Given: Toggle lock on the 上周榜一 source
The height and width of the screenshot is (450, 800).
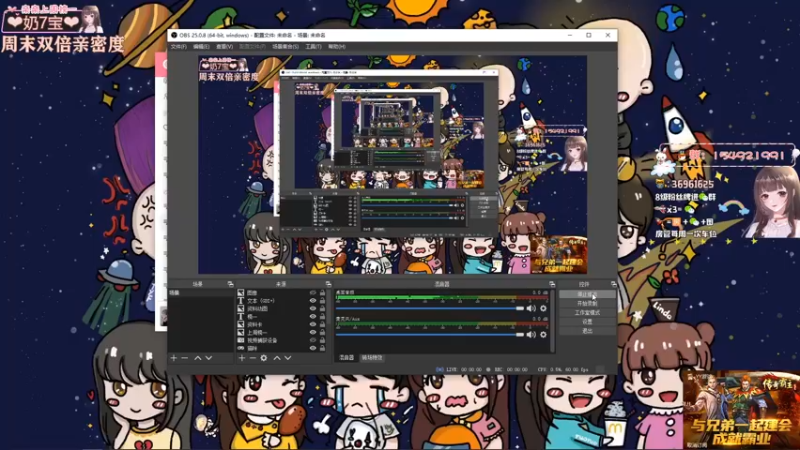Looking at the screenshot, I should coord(322,333).
